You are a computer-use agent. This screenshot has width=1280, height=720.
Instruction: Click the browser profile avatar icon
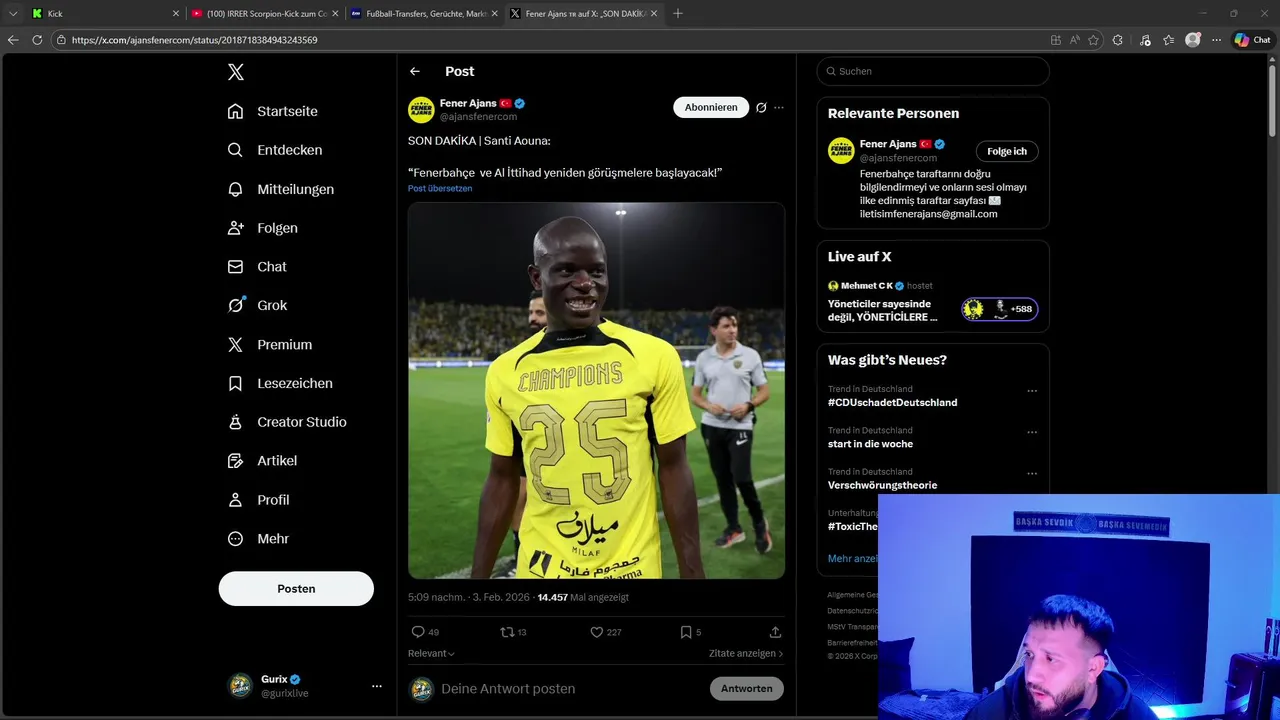coord(1193,40)
